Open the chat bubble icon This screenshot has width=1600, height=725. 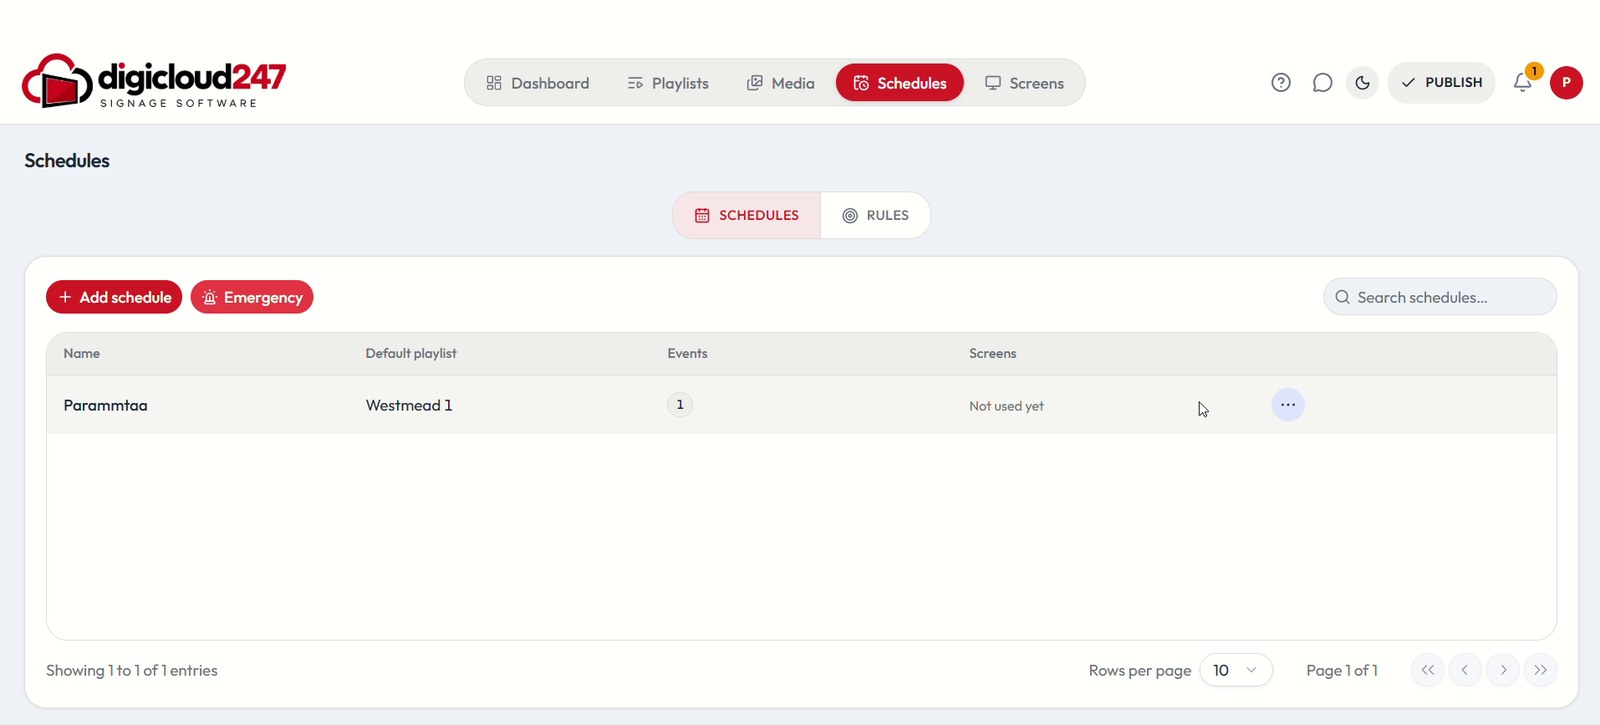click(x=1322, y=83)
